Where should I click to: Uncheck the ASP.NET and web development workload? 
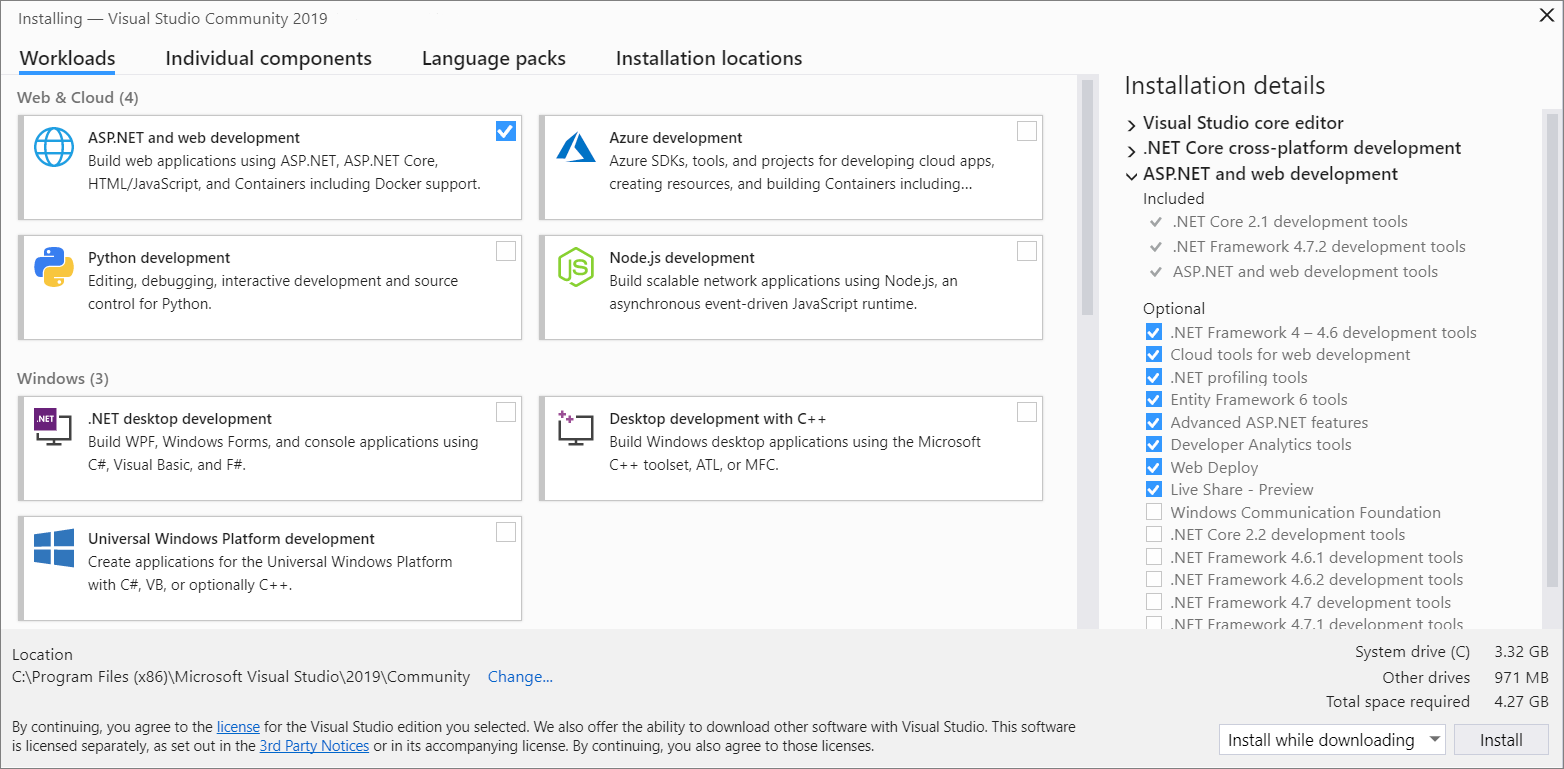pos(506,131)
